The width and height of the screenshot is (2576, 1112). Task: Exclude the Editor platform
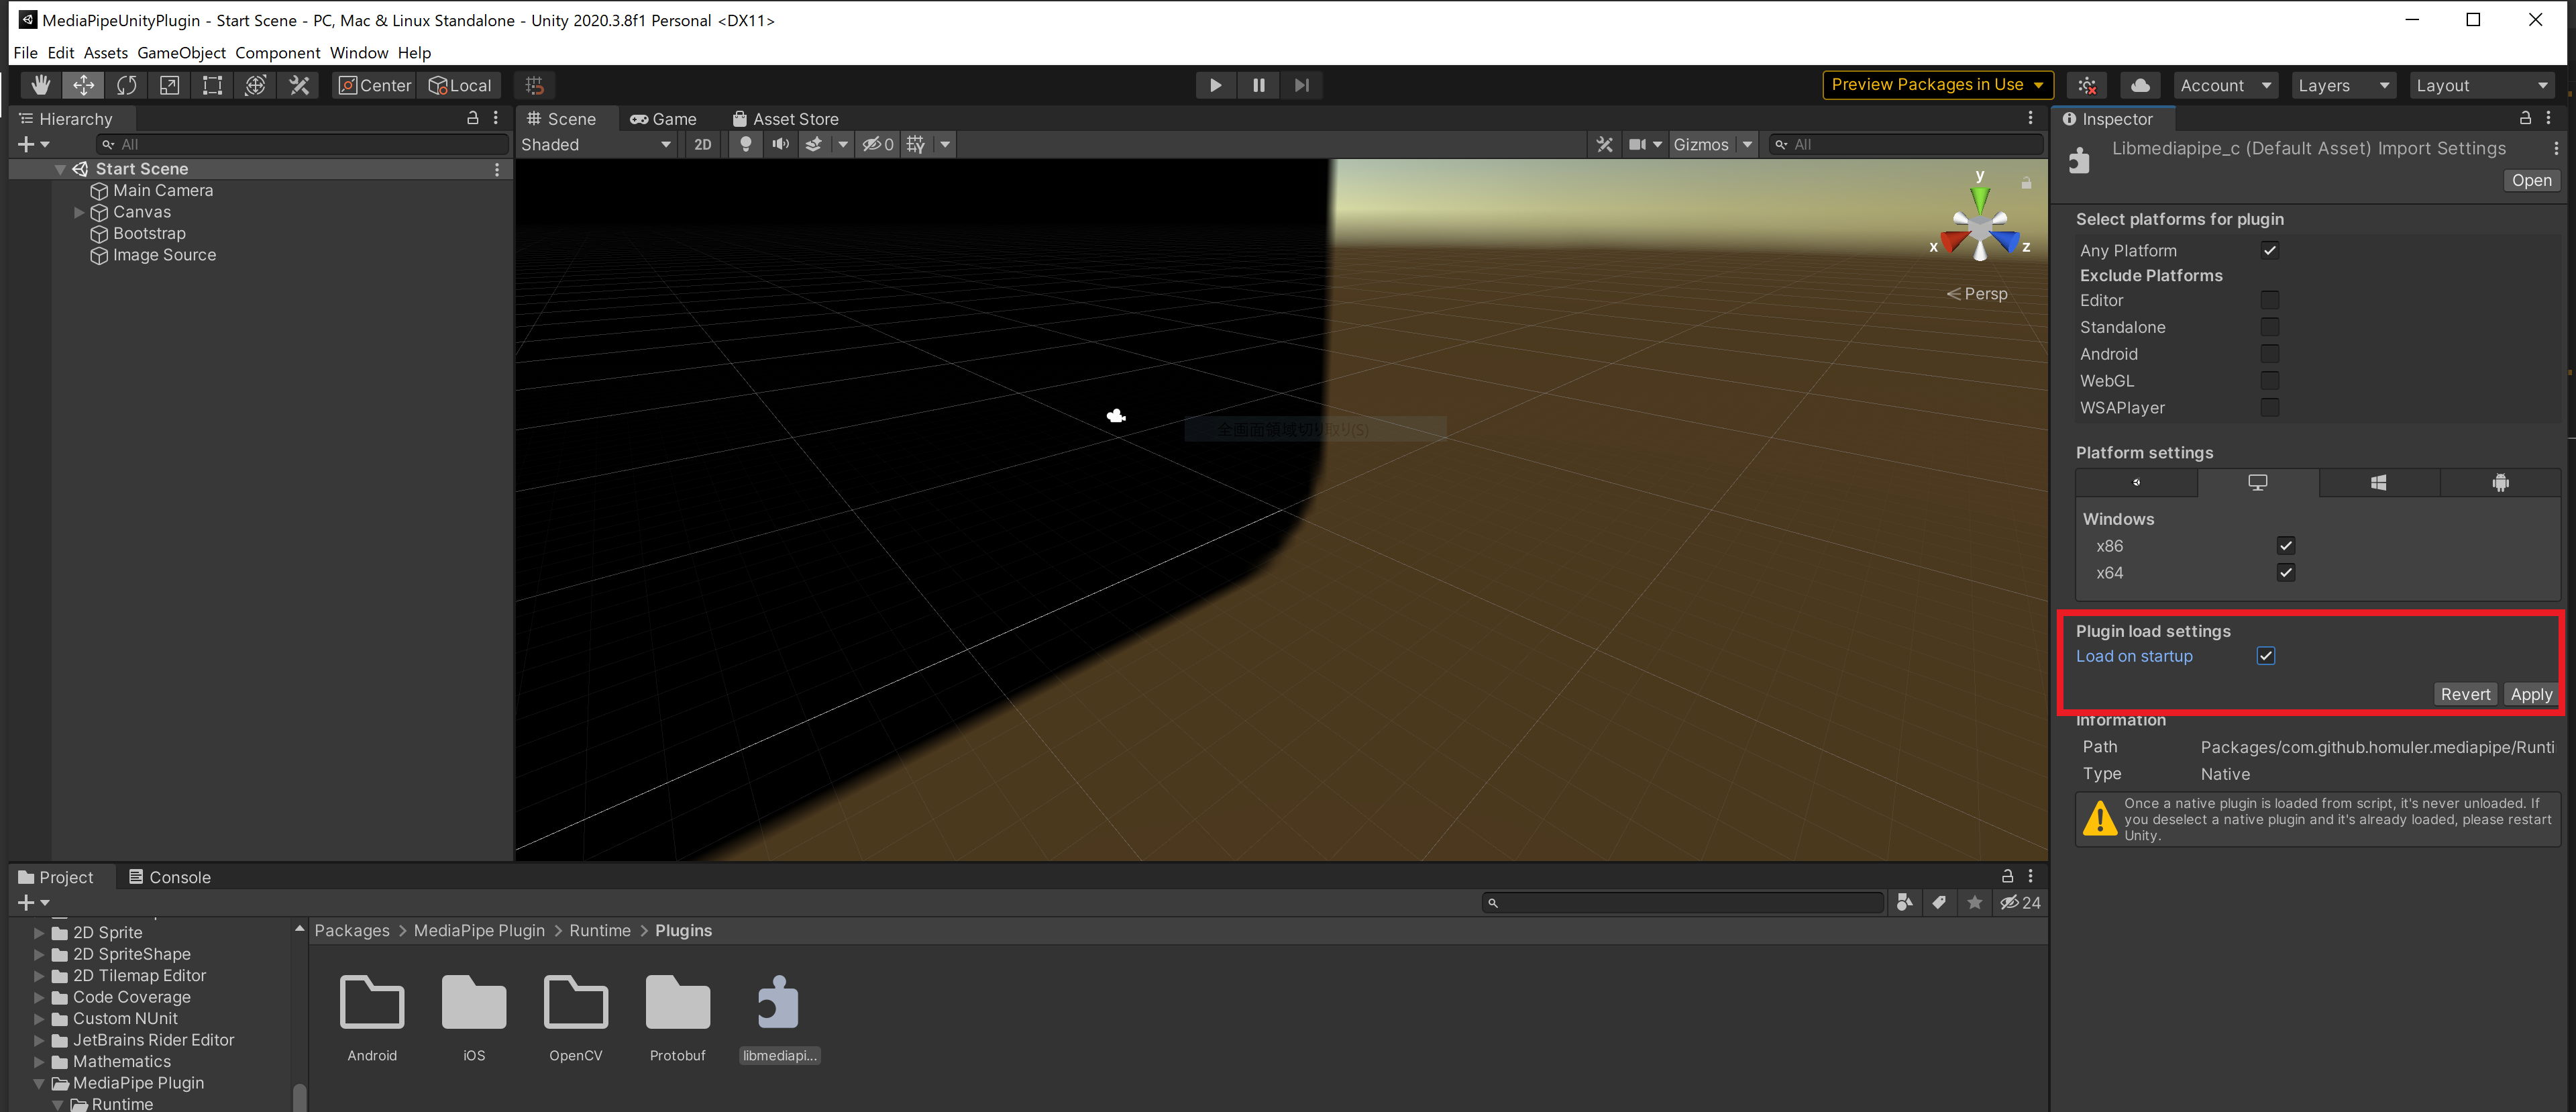2270,300
